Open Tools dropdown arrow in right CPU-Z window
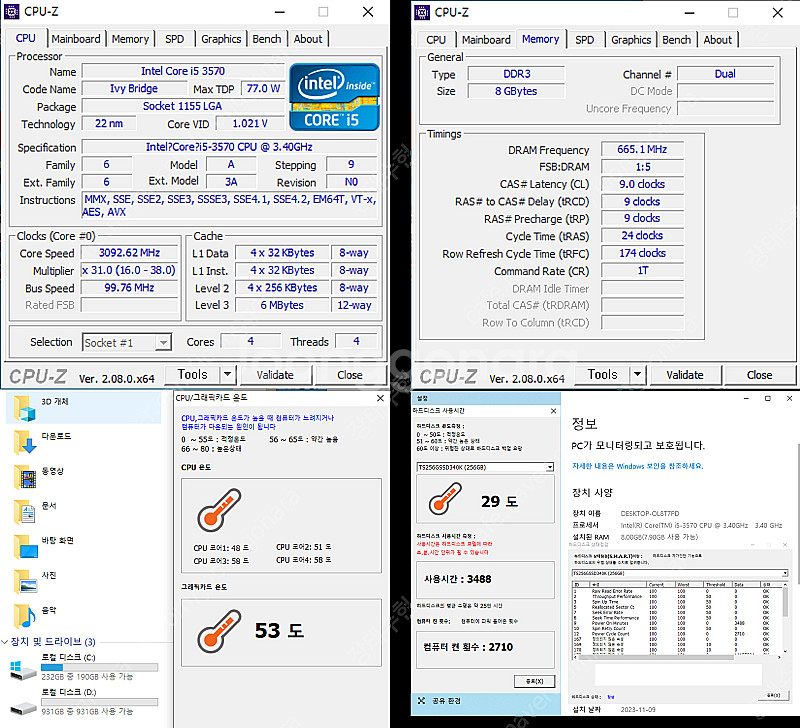 (637, 374)
